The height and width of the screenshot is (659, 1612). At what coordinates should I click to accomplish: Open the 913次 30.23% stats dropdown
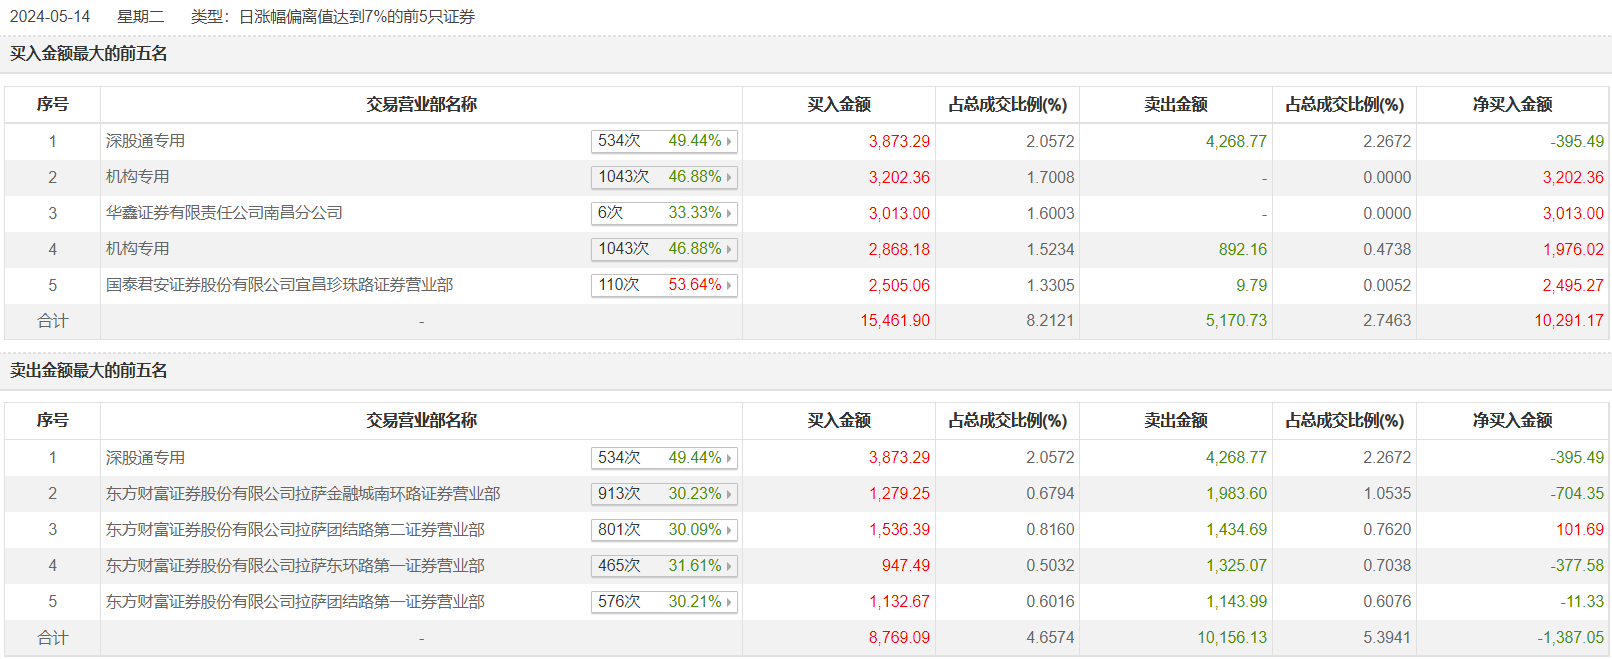pos(664,494)
